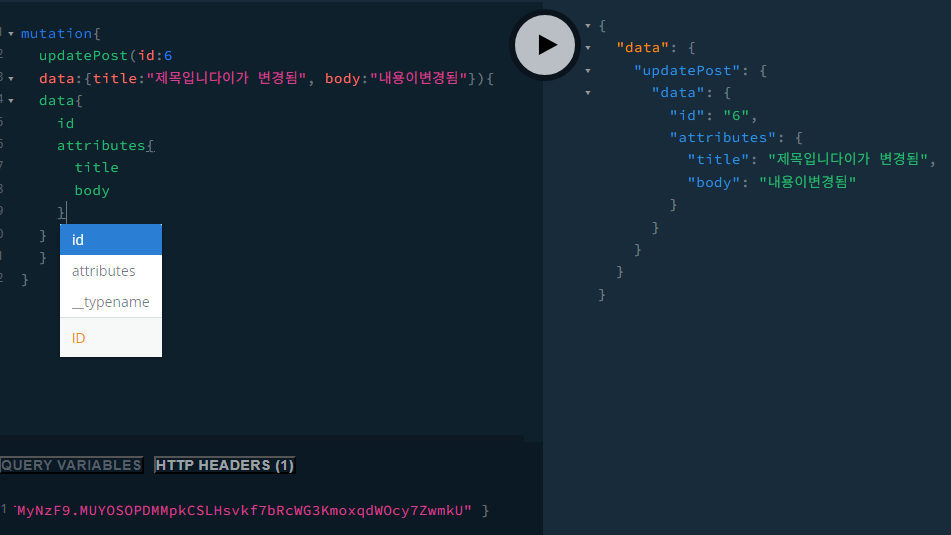Click the "id": "6" response line
Viewport: 951px width, 535px height.
713,115
